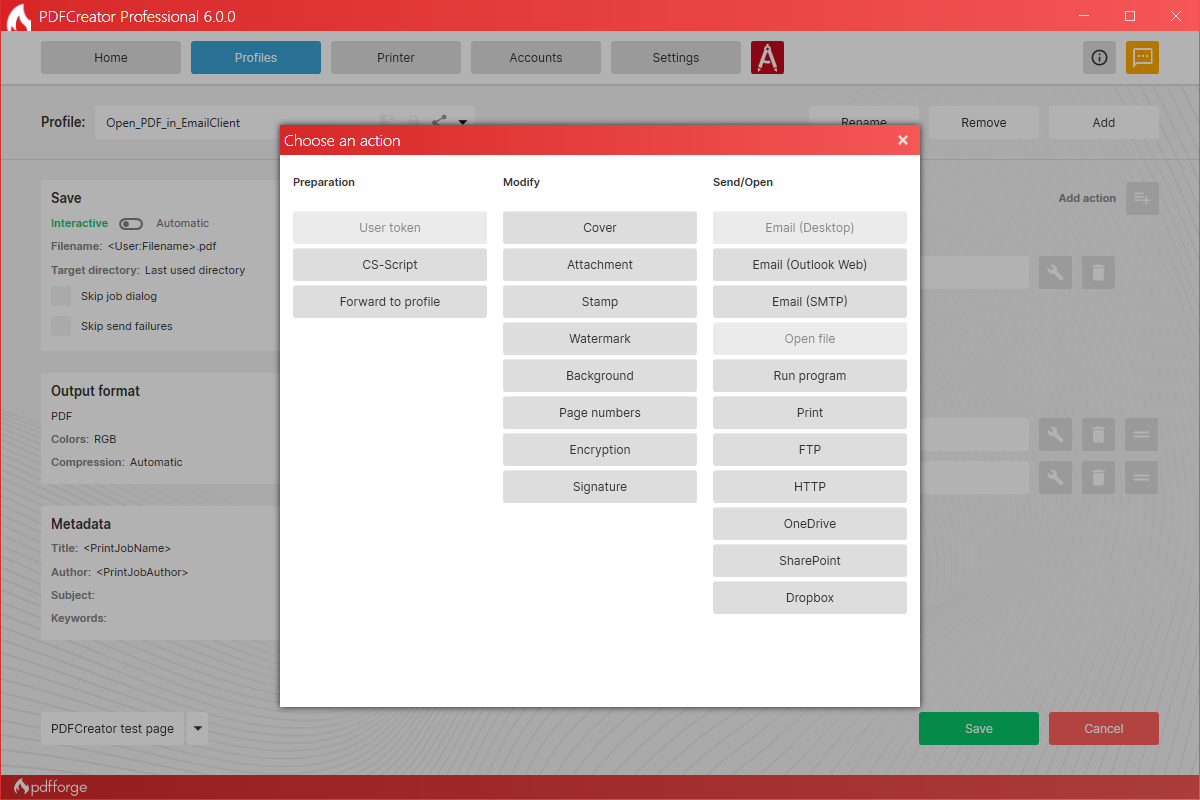Click the wrench icon in the bottom action row
The width and height of the screenshot is (1200, 800).
1055,477
